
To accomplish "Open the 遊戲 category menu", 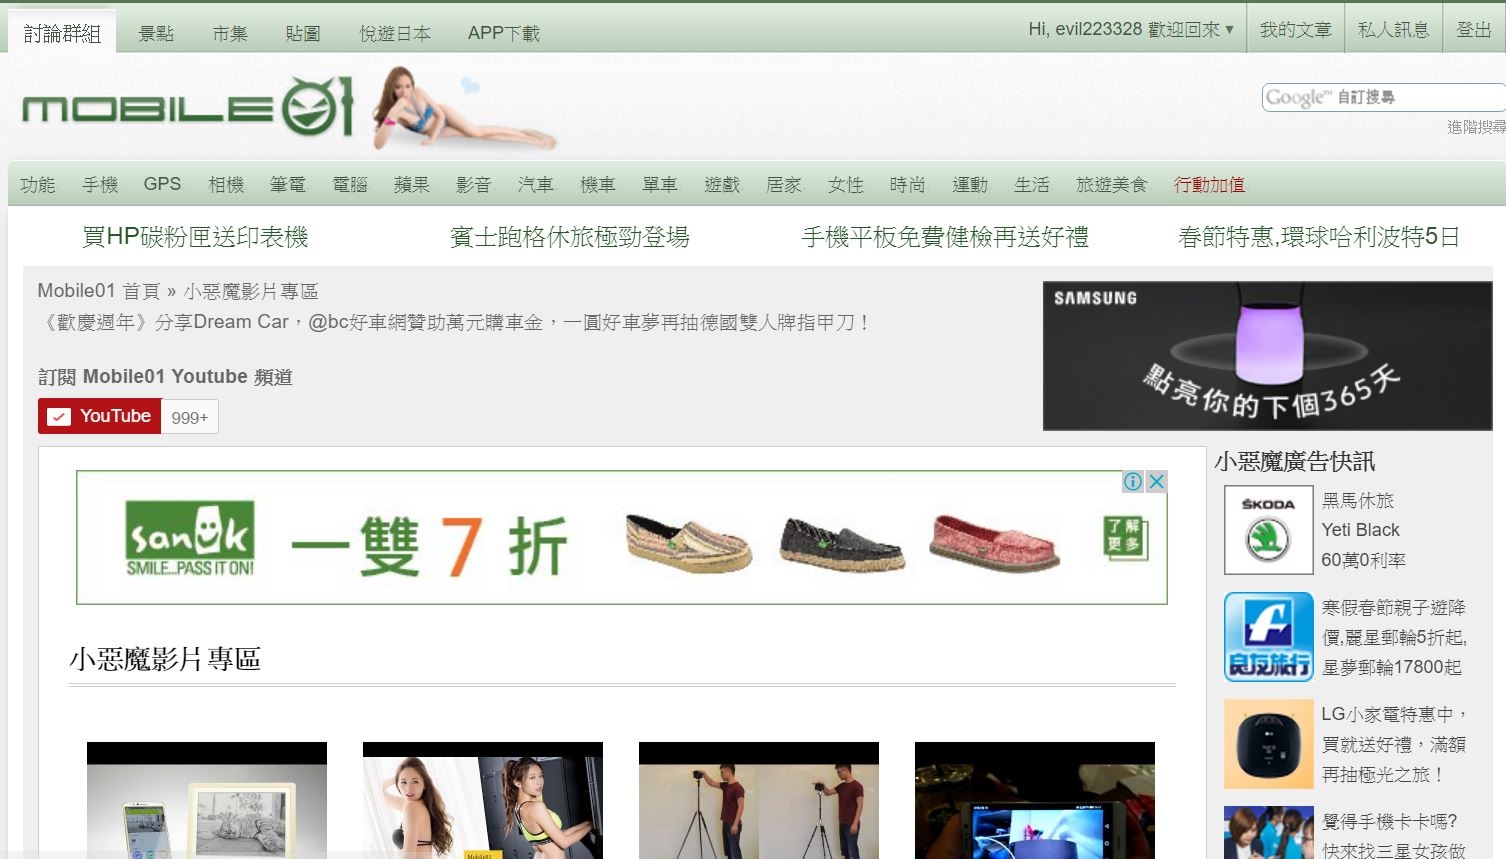I will point(722,185).
